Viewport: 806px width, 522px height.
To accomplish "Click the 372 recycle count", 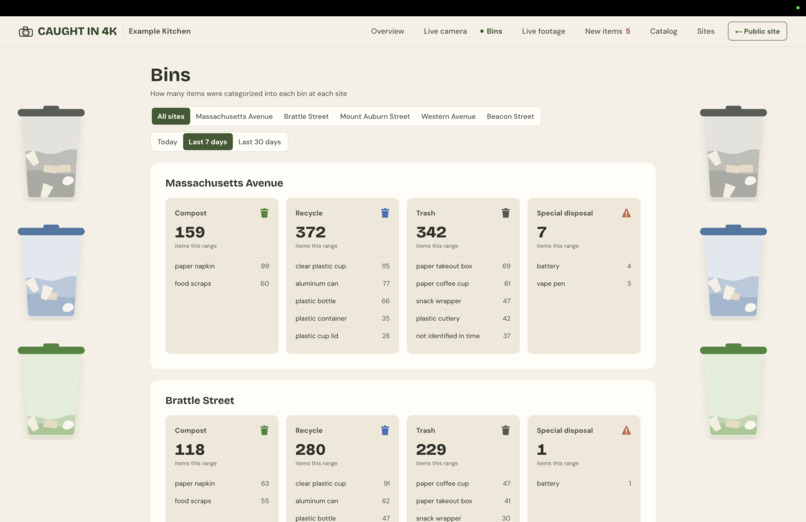I will [x=310, y=232].
